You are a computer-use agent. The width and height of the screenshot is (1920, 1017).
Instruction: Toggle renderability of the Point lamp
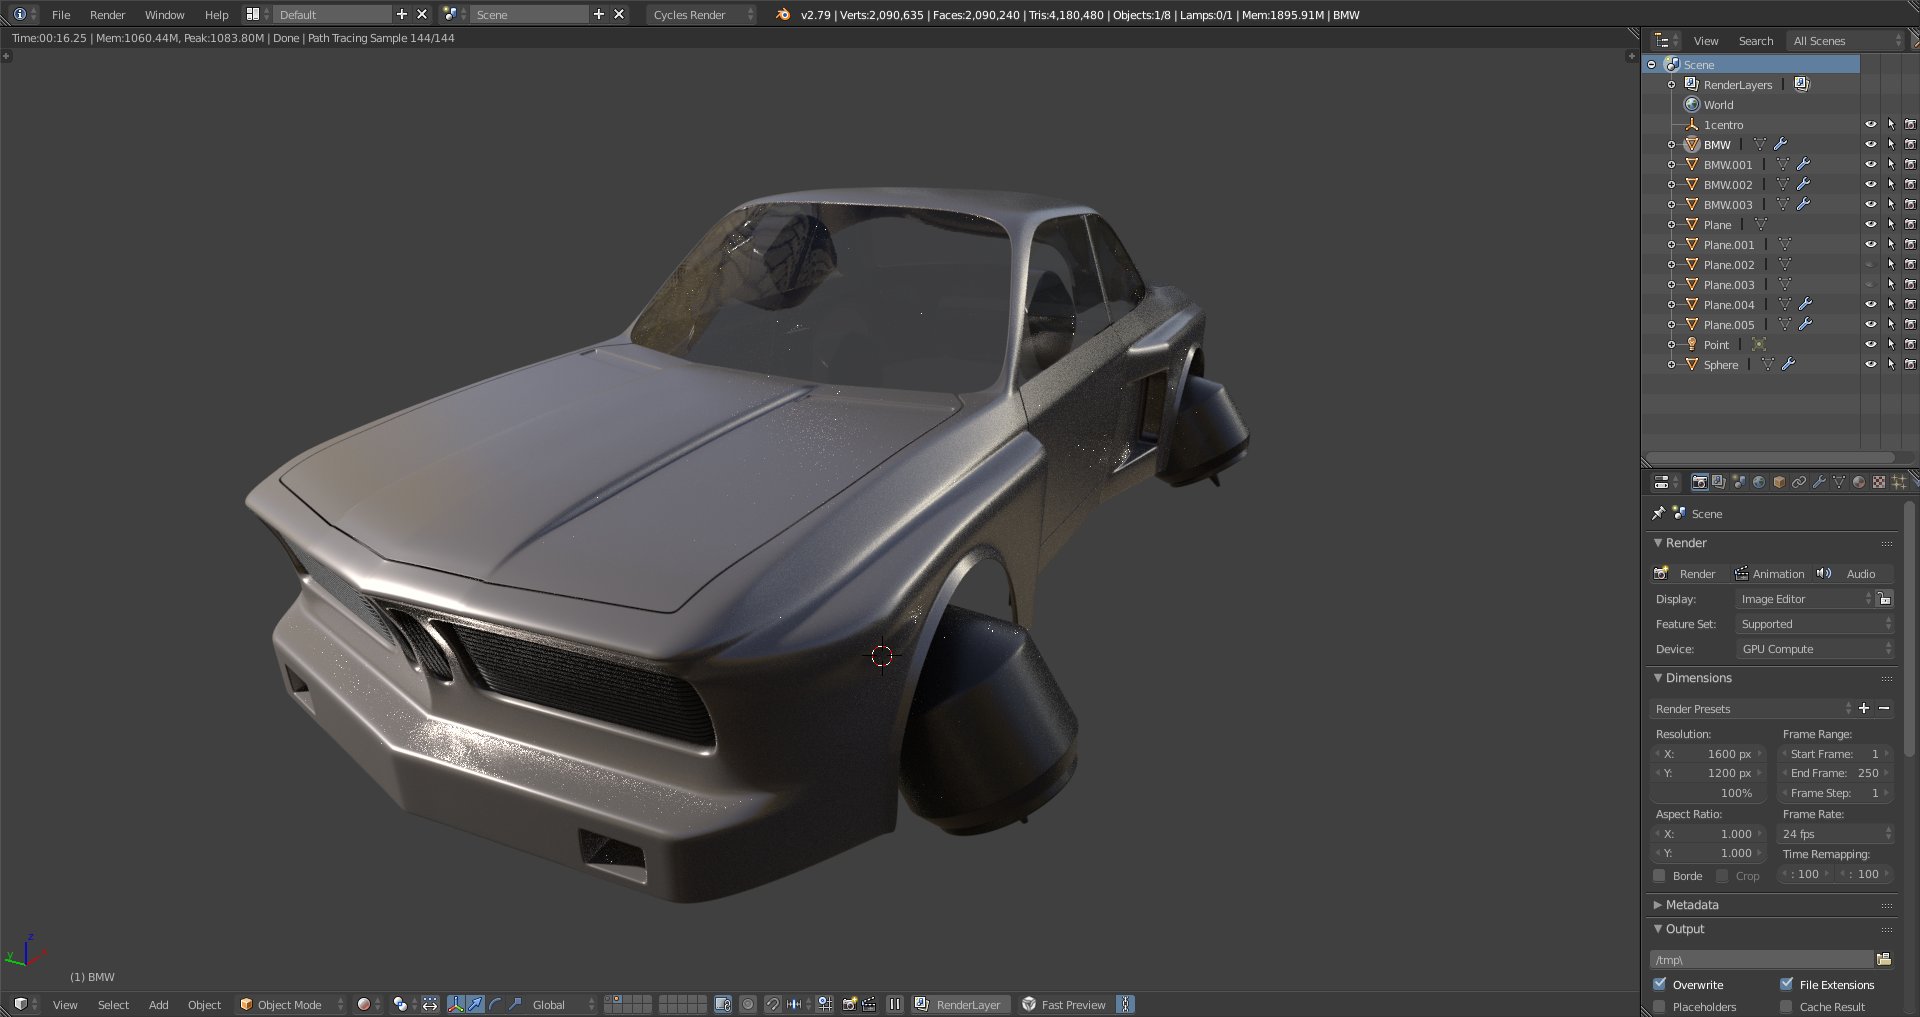pyautogui.click(x=1910, y=344)
